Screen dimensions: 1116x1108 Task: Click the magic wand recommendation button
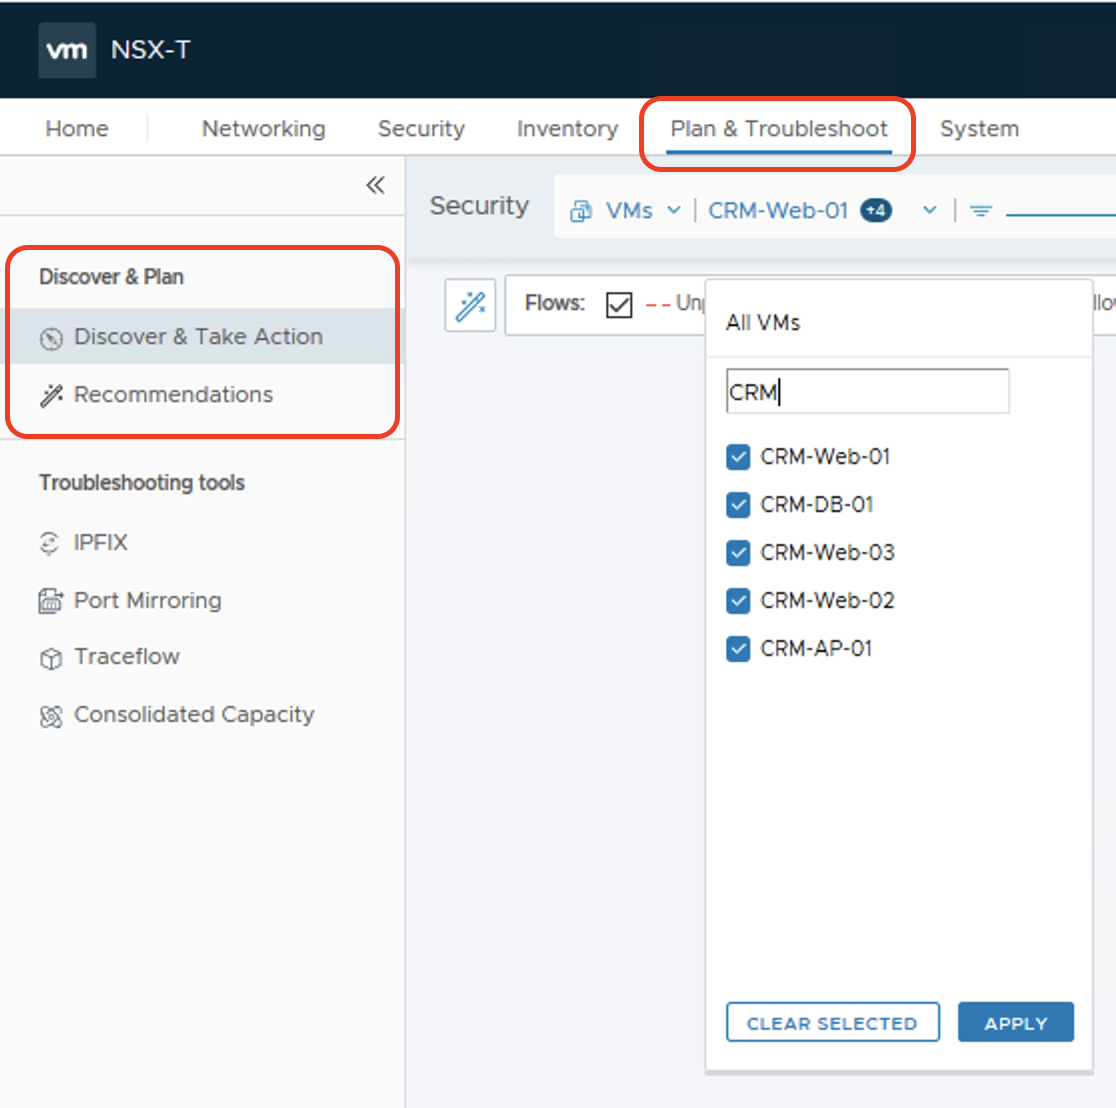click(x=470, y=306)
